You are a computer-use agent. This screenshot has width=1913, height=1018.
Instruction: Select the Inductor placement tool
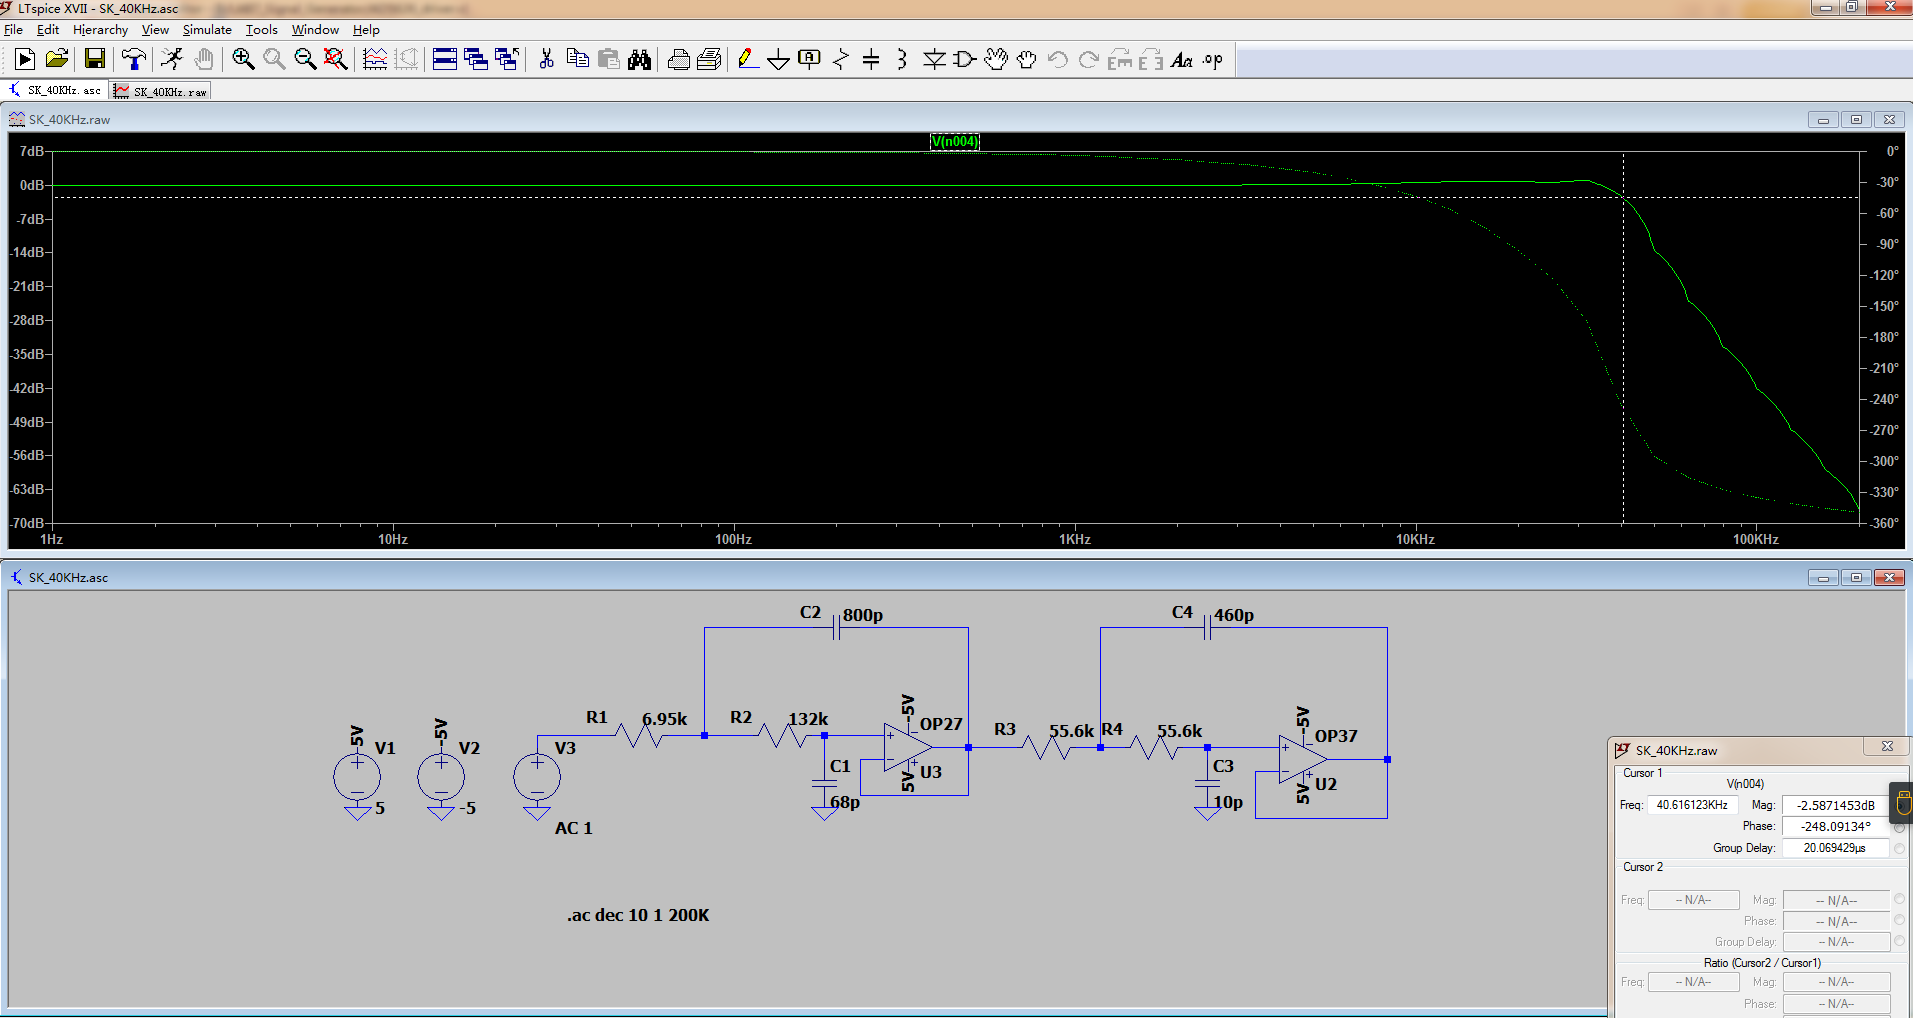pos(902,60)
